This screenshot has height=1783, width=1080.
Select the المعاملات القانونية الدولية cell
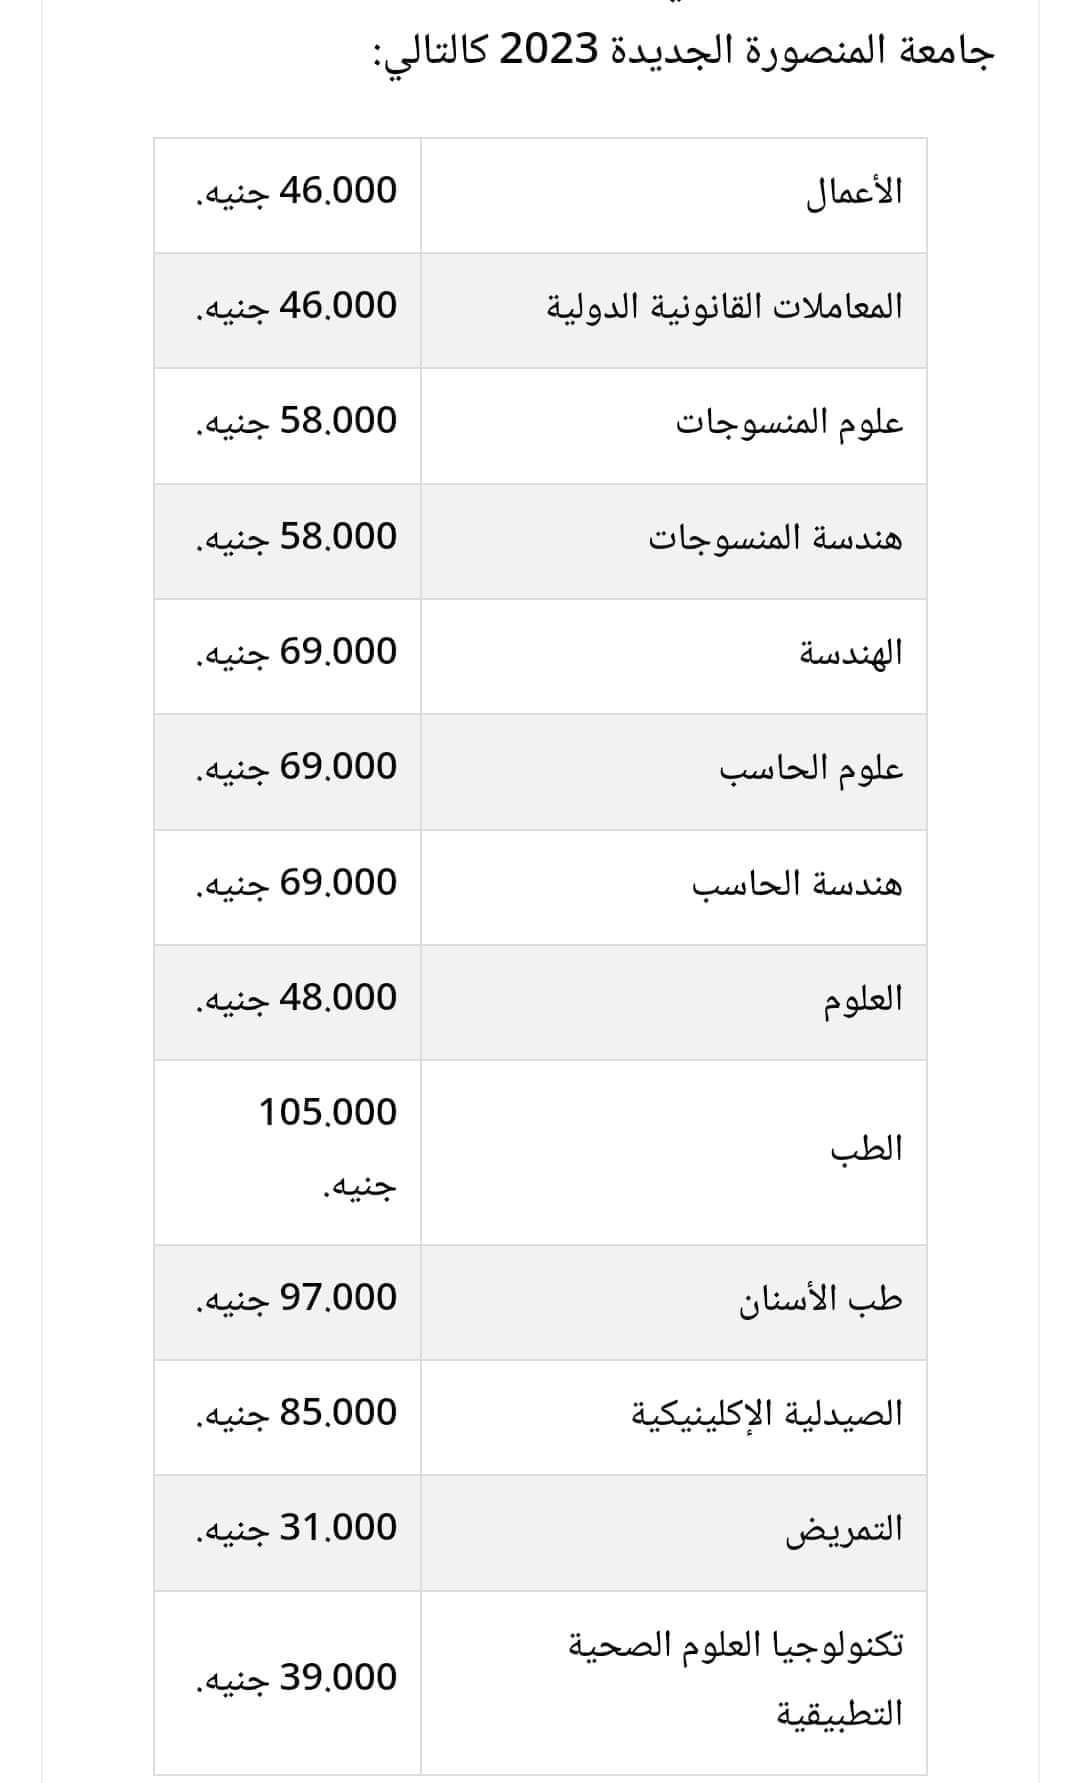(x=724, y=307)
